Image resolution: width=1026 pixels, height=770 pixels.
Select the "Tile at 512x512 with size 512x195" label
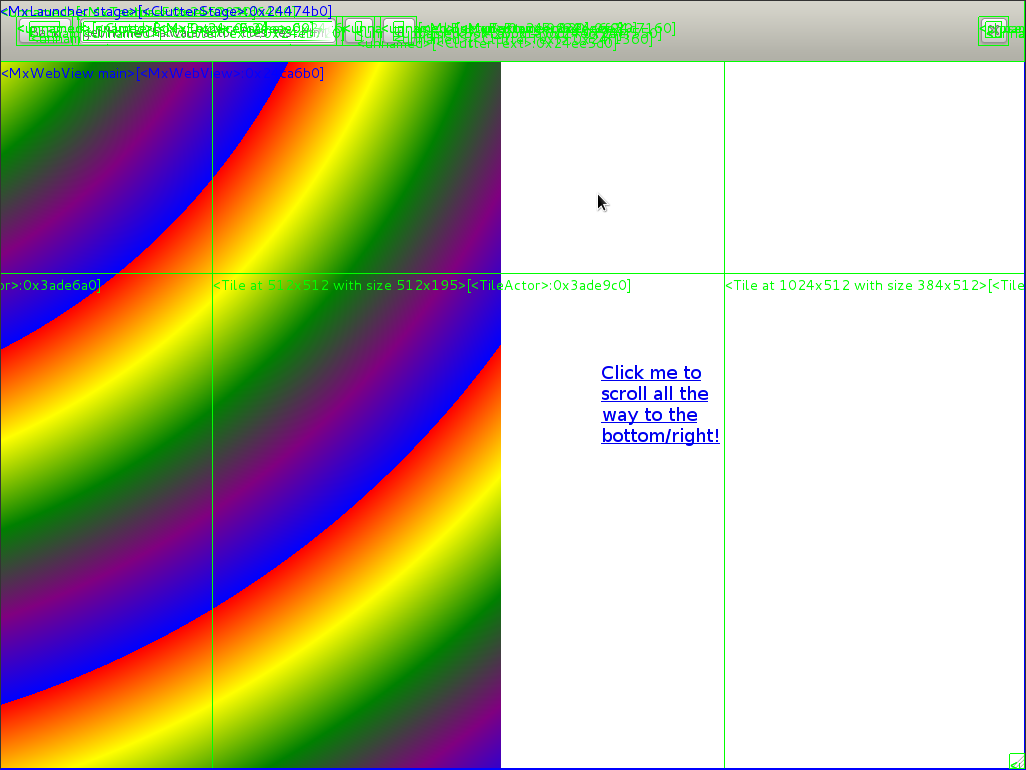[339, 286]
